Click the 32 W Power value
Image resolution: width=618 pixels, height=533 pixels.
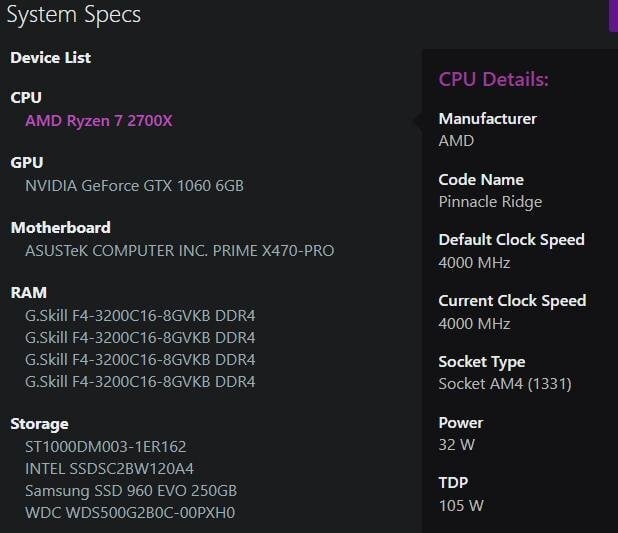coord(457,445)
